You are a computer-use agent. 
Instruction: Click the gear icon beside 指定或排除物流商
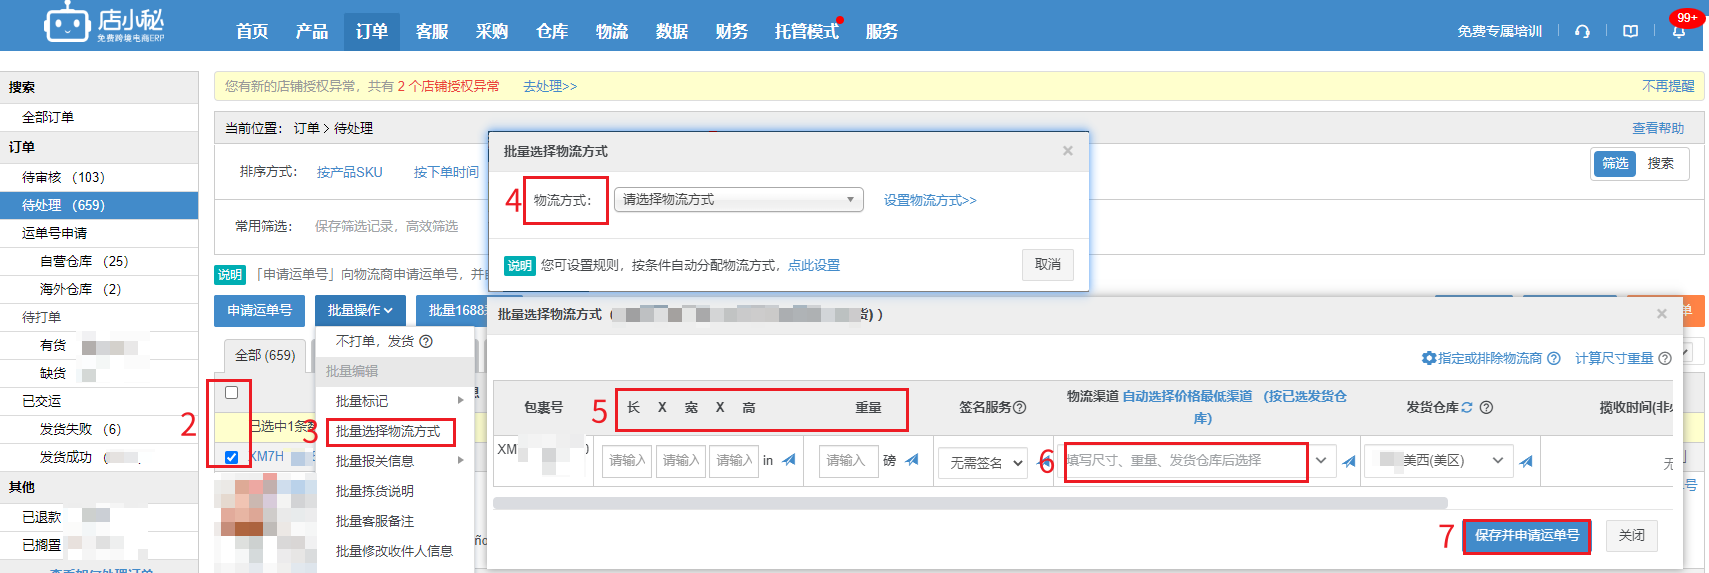(x=1429, y=358)
